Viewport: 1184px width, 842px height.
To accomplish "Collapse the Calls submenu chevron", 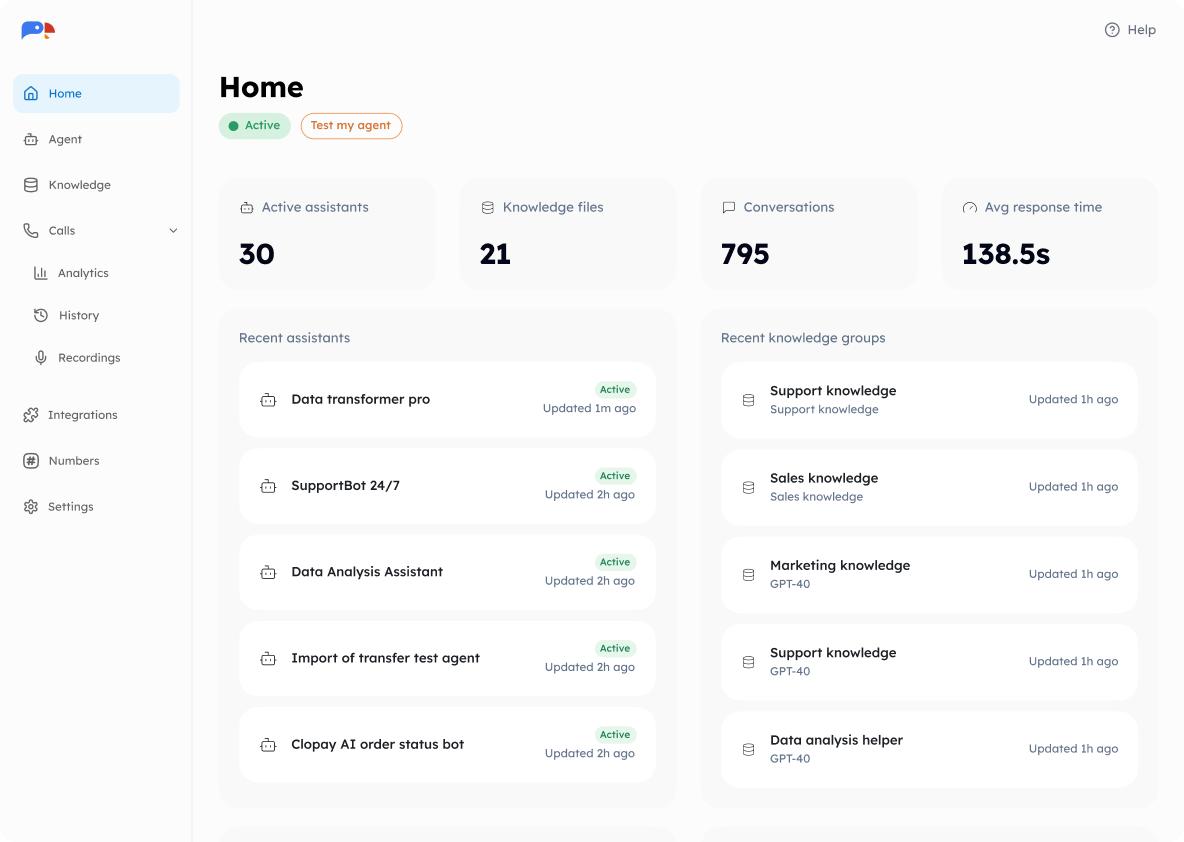I will point(173,230).
